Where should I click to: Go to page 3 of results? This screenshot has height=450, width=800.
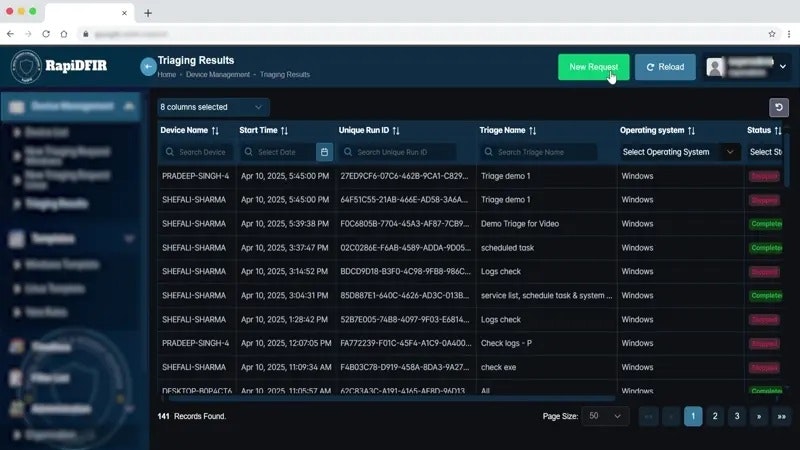[737, 416]
